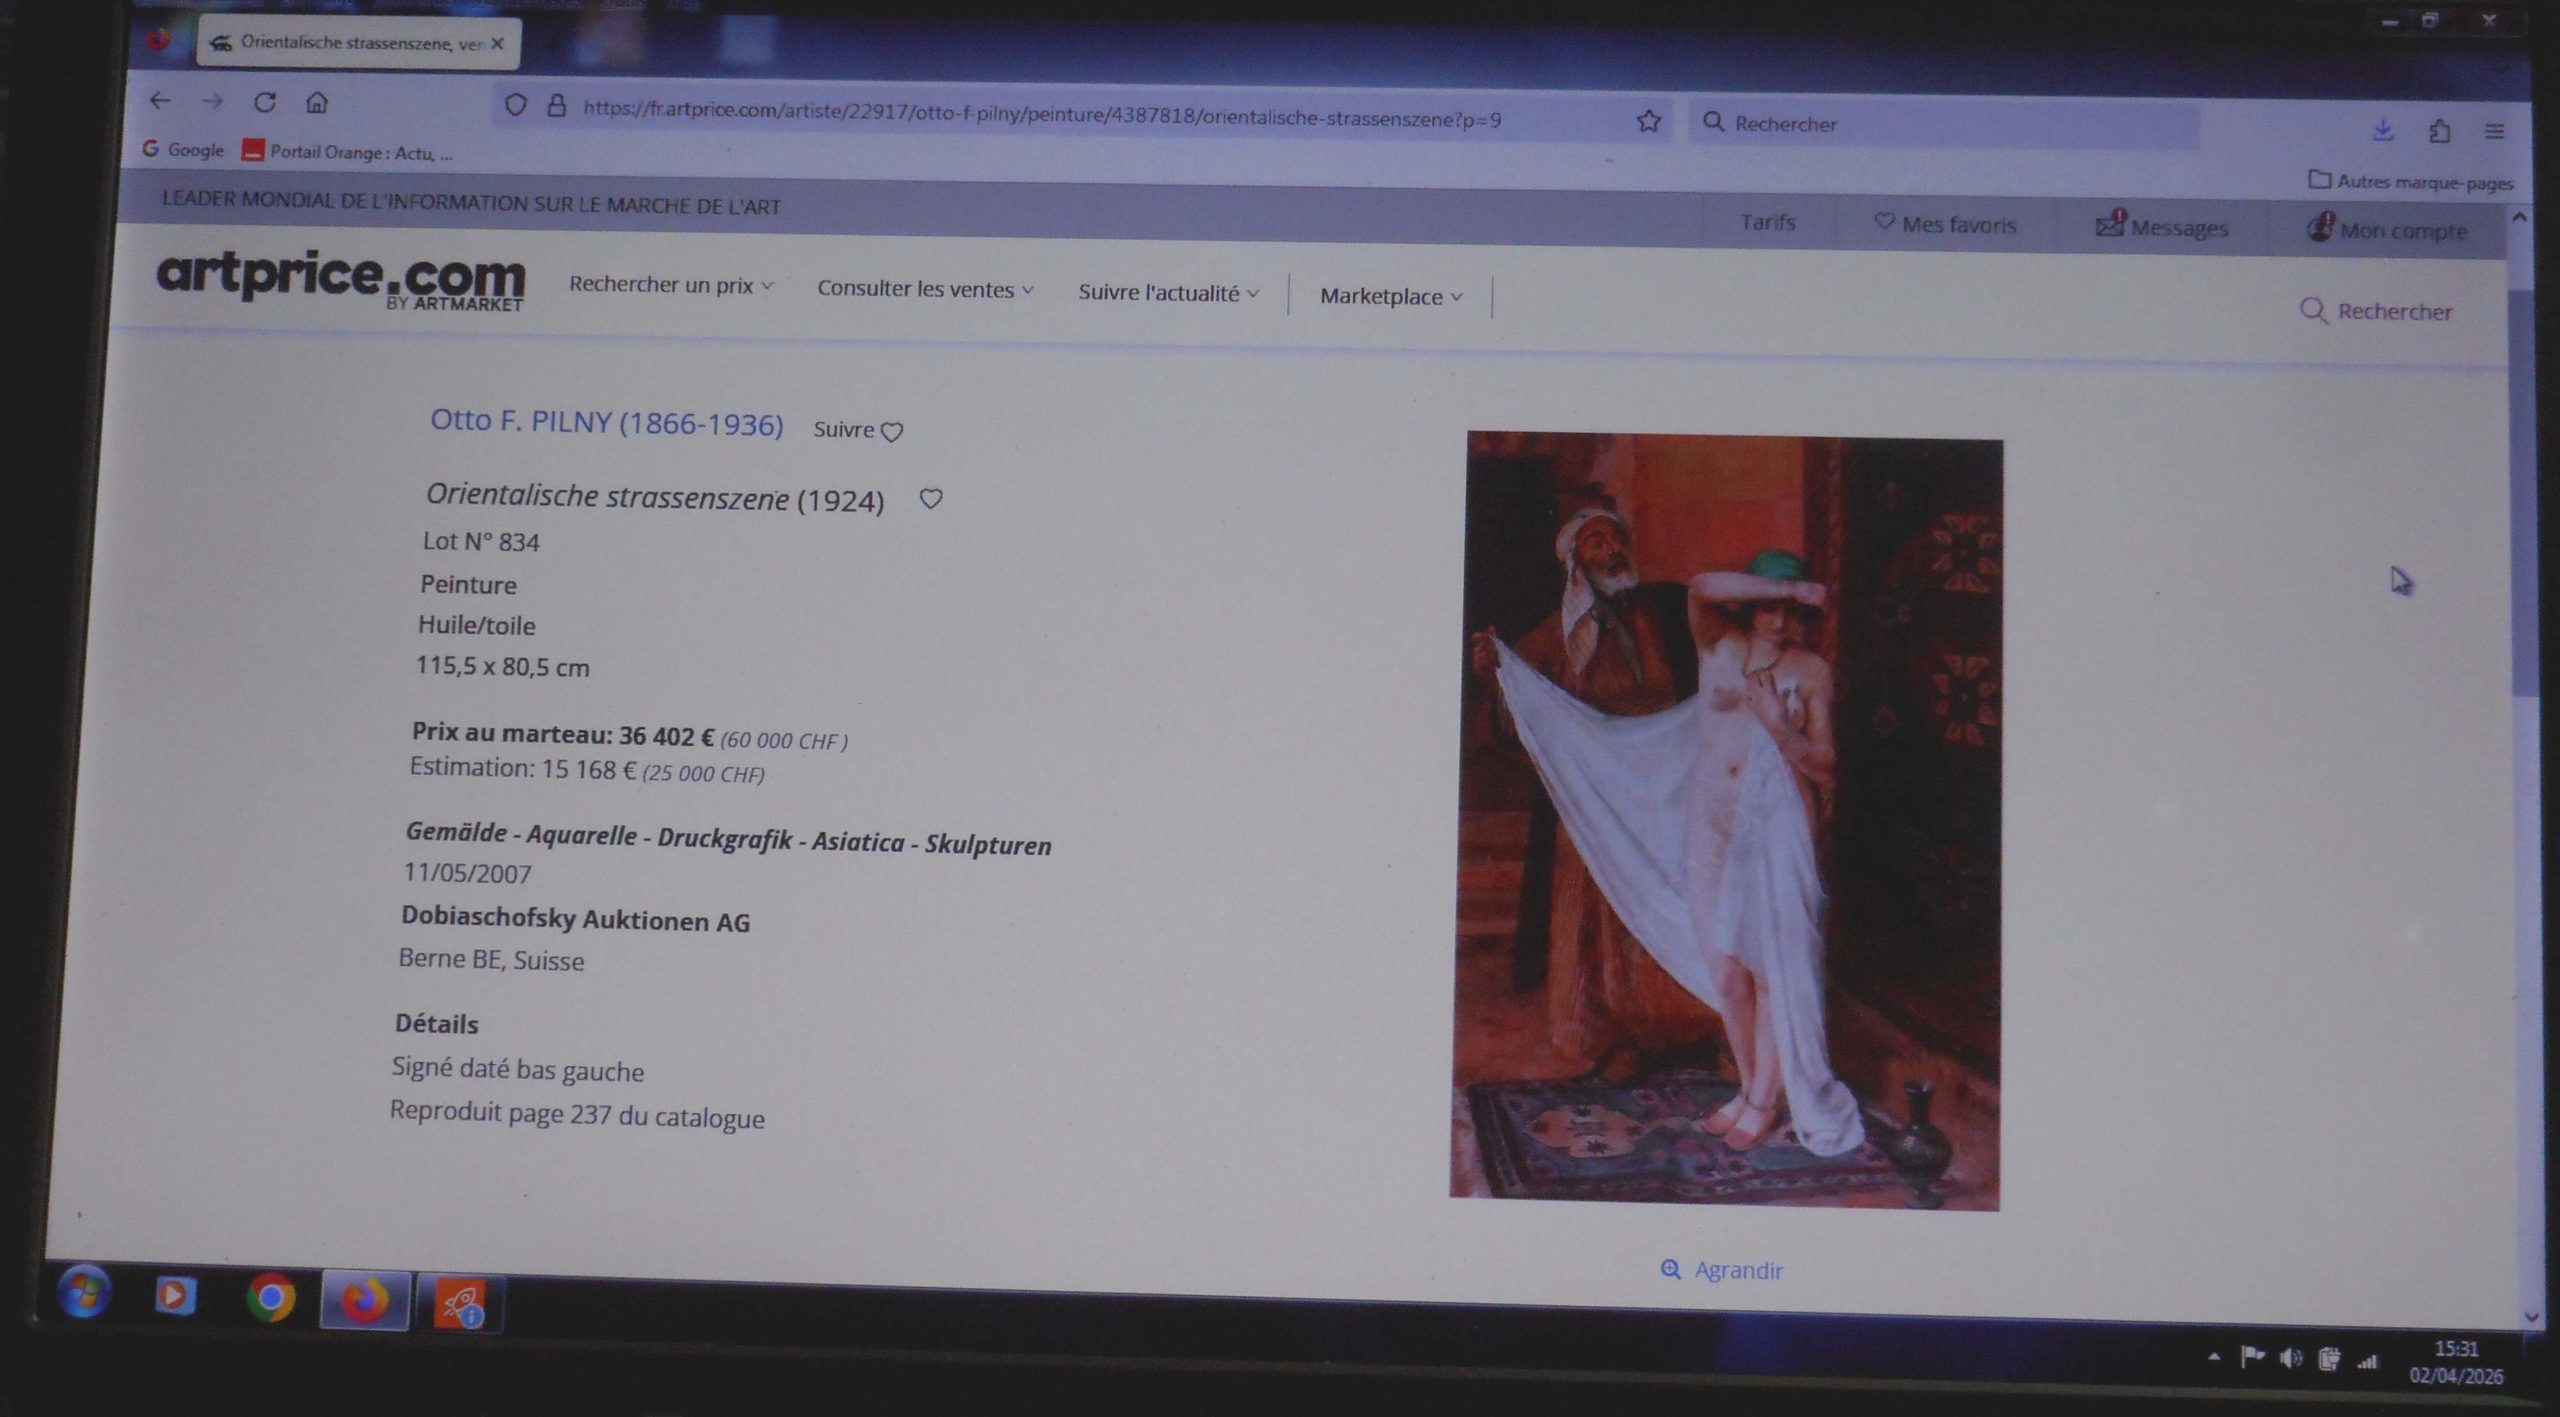This screenshot has height=1417, width=2560.
Task: Open the Otto F. PILNY artist link
Action: [606, 422]
